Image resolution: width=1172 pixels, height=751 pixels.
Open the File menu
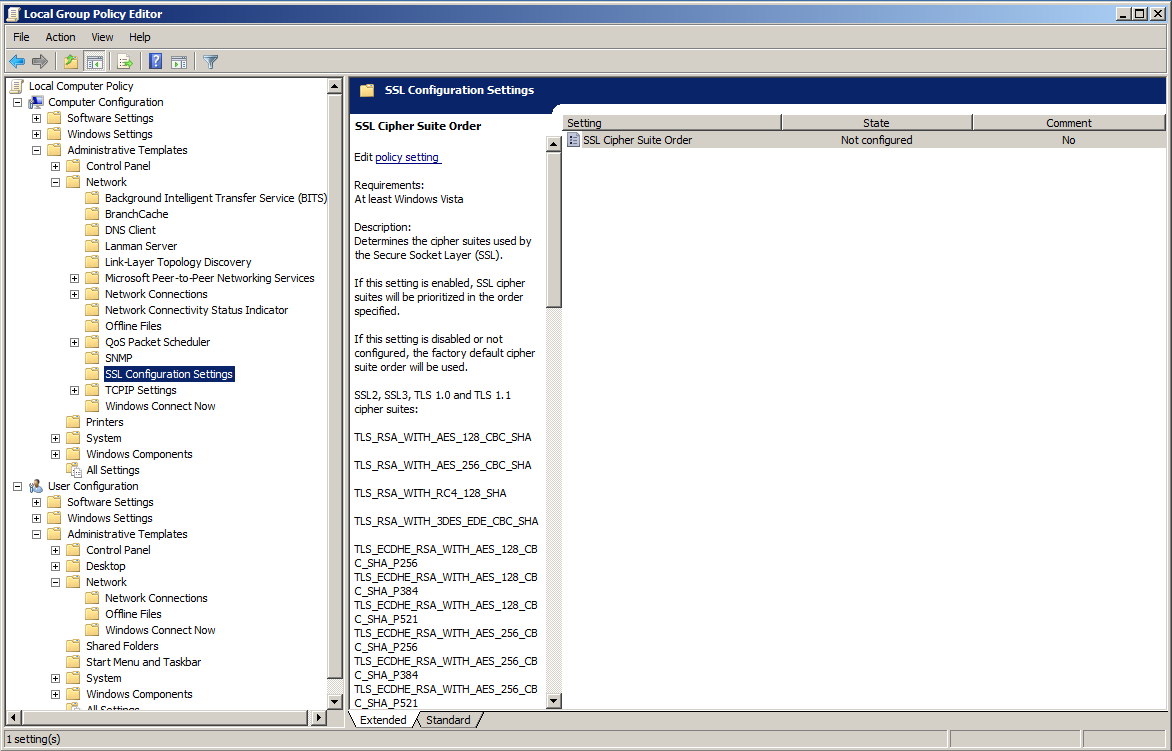[22, 37]
